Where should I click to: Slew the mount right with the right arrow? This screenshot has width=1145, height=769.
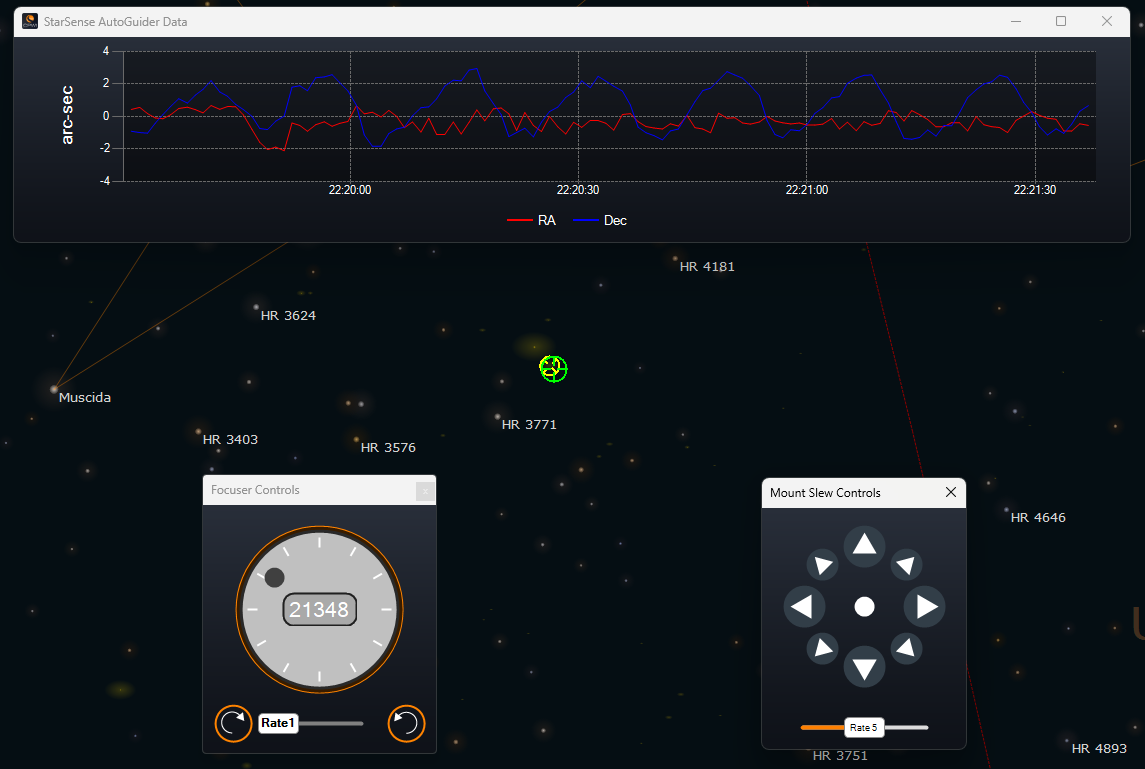(x=925, y=606)
